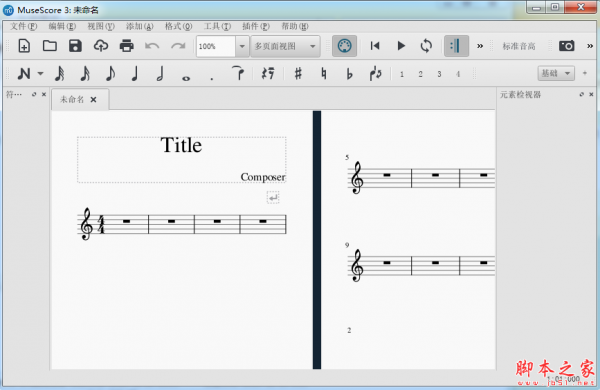Take a snapshot with the camera icon
Screen dimensions: 600x390
pos(566,46)
